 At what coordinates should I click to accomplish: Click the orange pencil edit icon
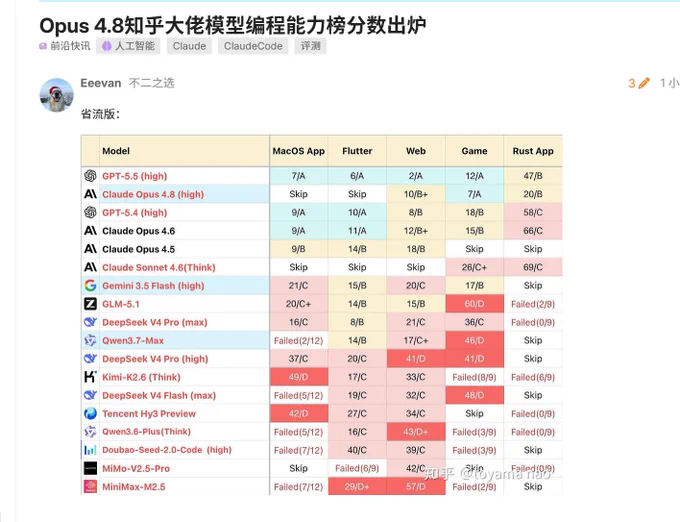pyautogui.click(x=644, y=83)
